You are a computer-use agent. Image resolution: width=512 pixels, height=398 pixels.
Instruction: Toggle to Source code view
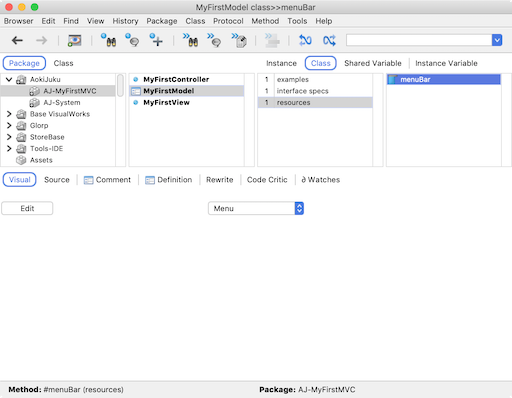57,180
